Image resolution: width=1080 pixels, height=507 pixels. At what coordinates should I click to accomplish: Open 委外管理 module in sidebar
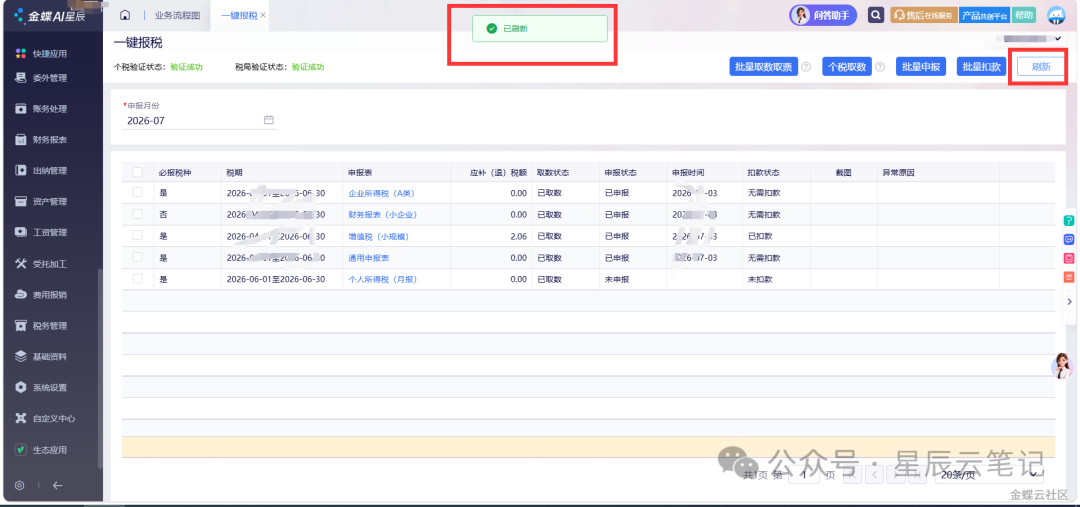pyautogui.click(x=41, y=78)
